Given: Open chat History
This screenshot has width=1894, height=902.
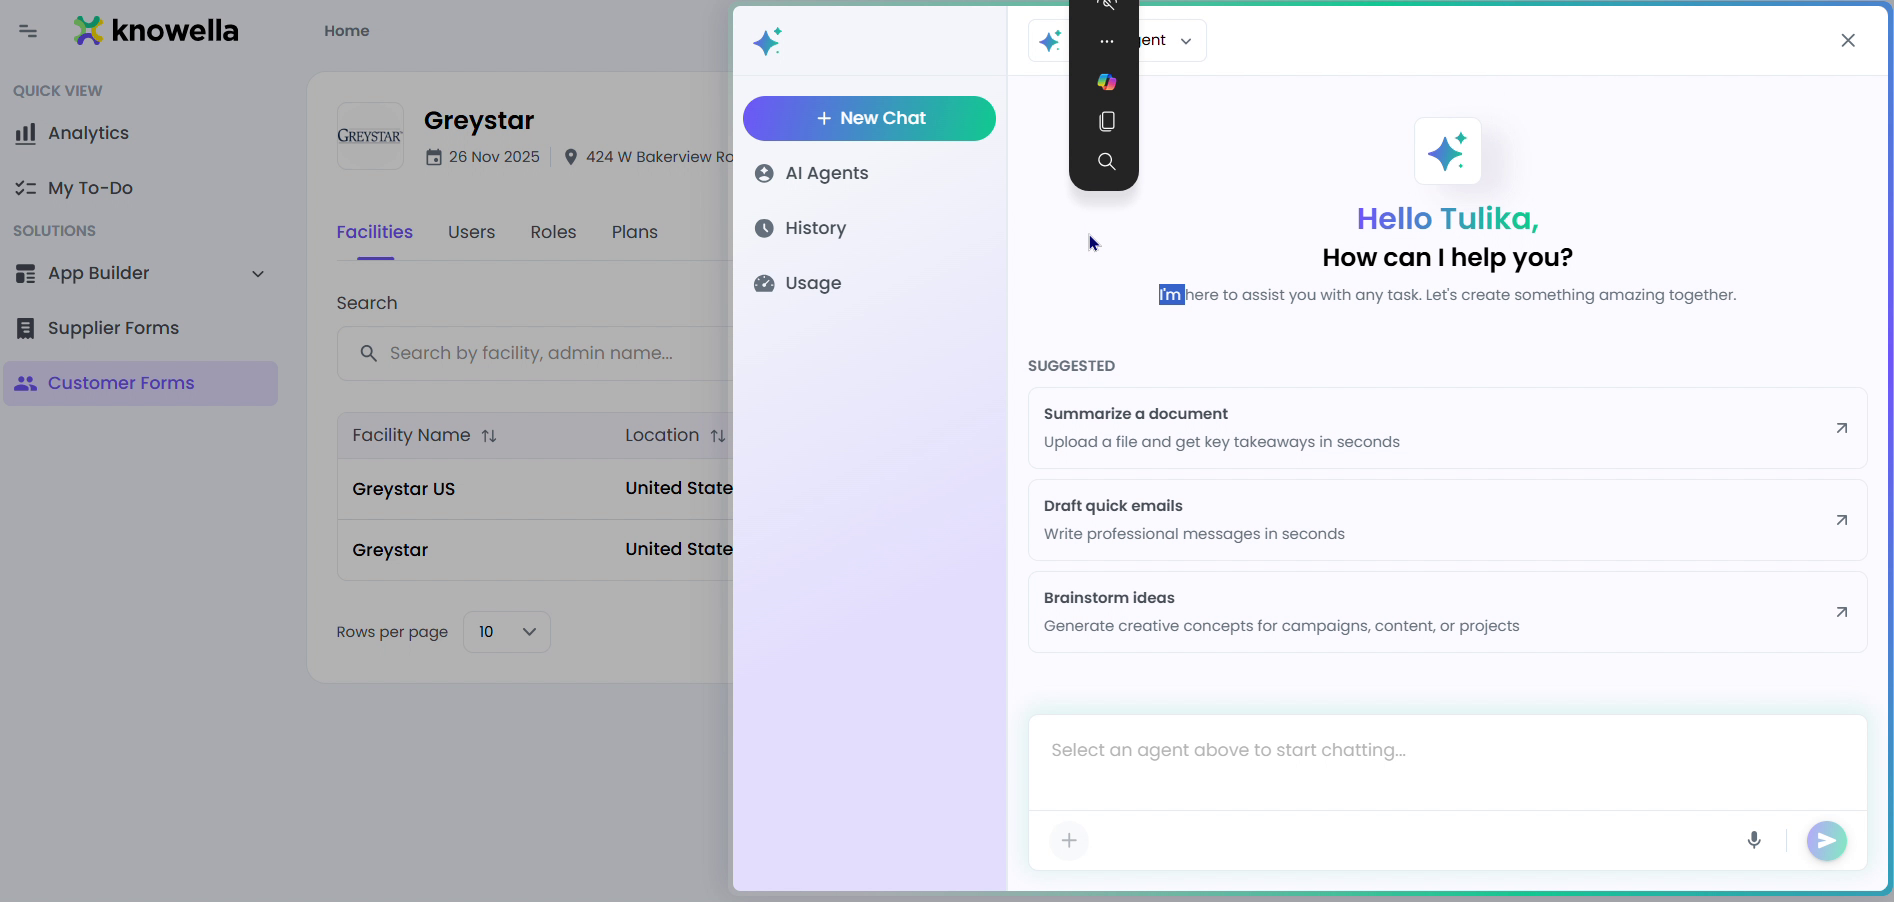Looking at the screenshot, I should (x=869, y=228).
